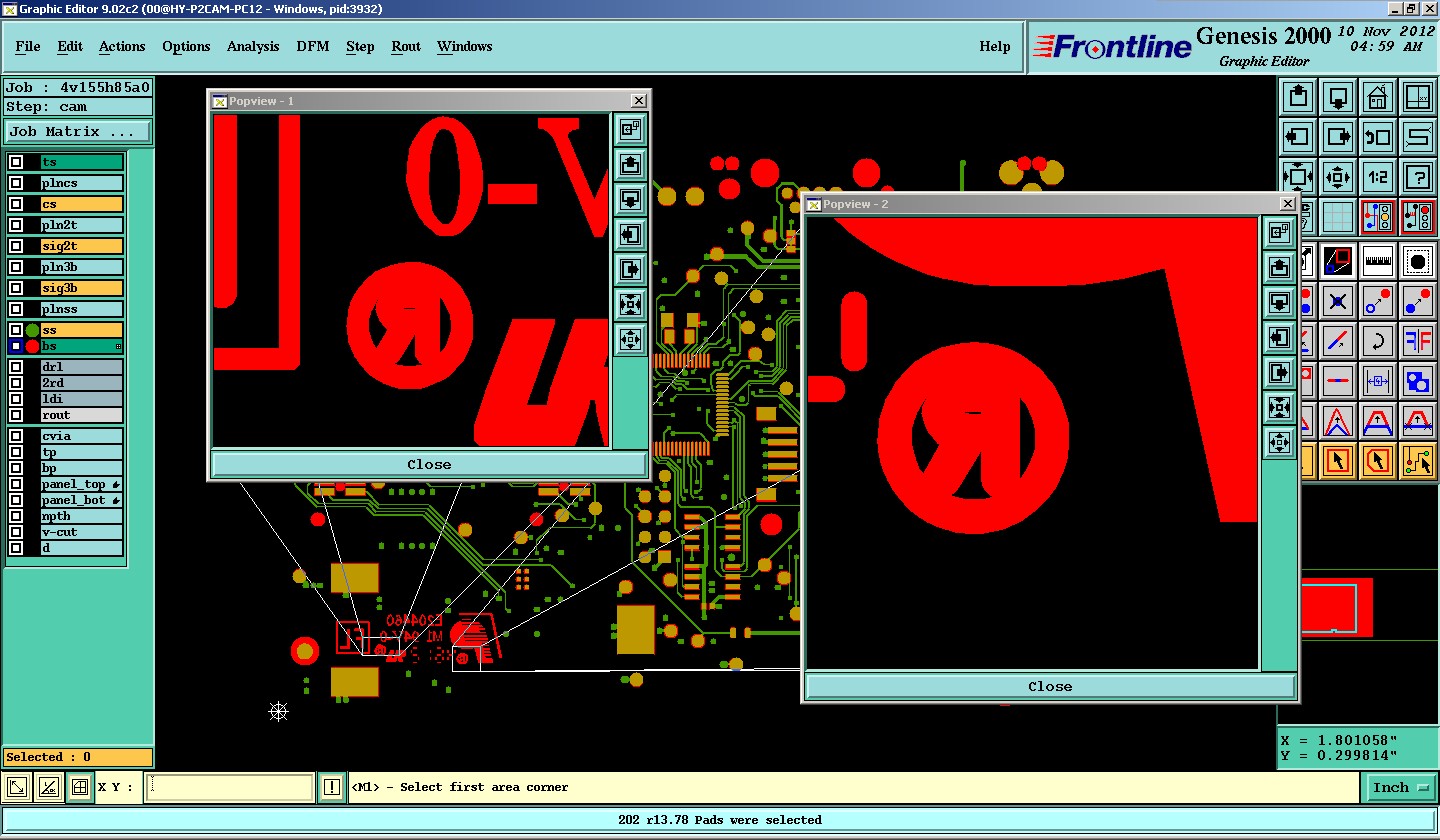
Task: Toggle the plncs layer checkbox
Action: click(16, 183)
